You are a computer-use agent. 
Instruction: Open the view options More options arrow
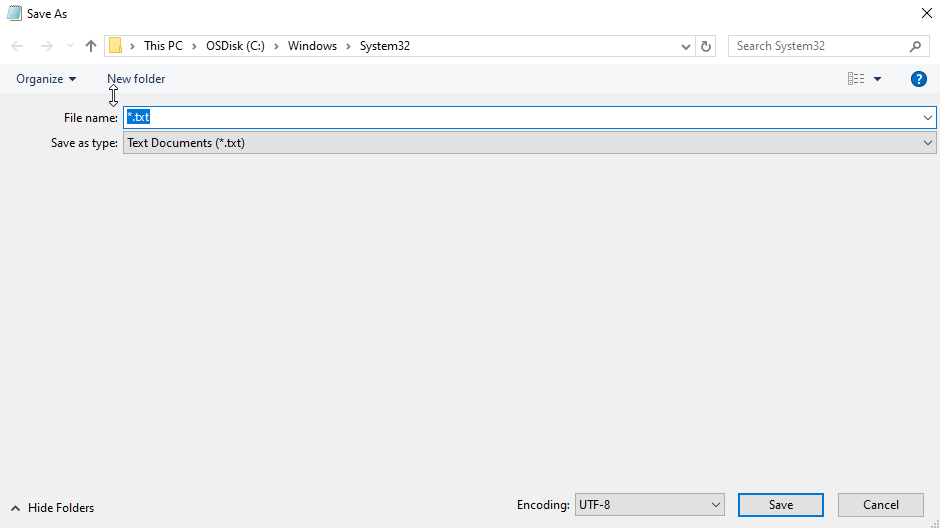pos(878,79)
